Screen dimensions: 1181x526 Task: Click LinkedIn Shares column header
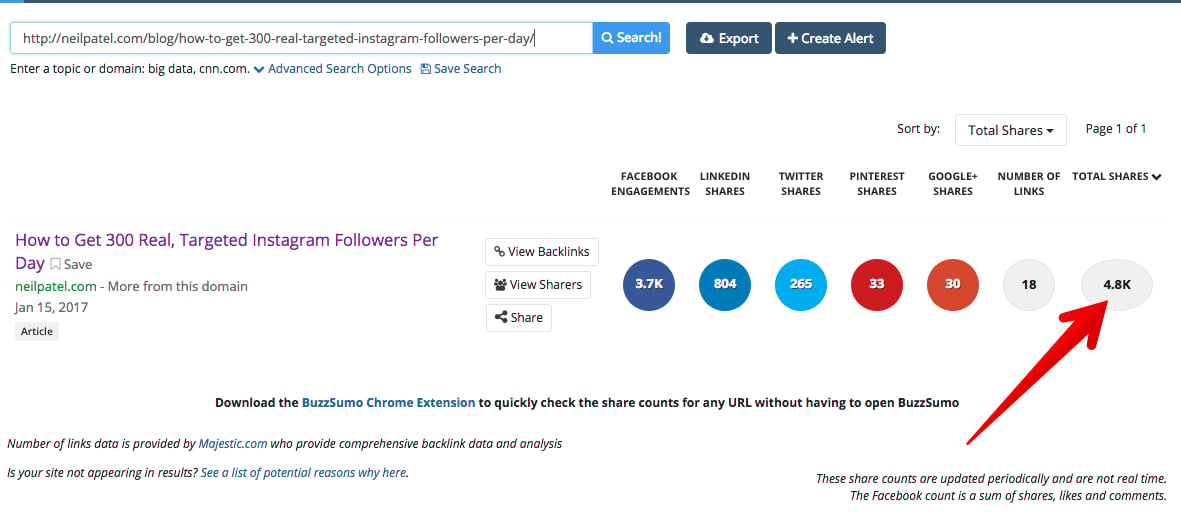click(725, 184)
